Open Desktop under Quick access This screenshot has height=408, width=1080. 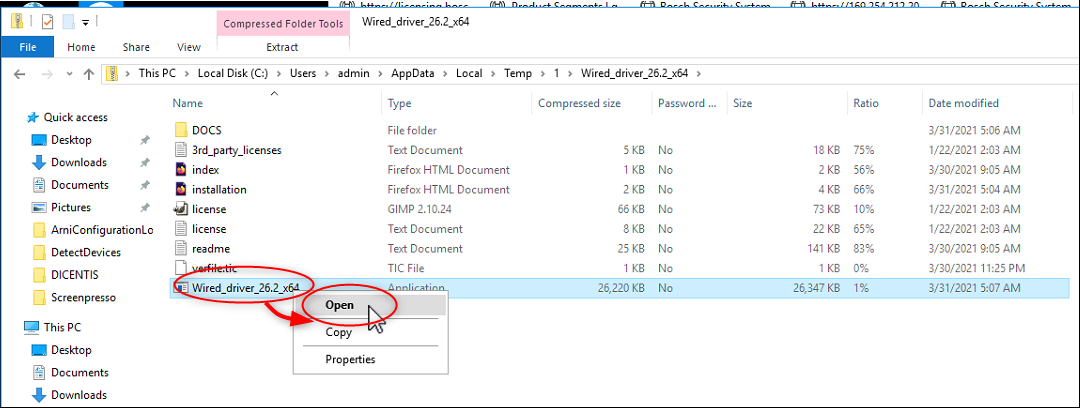(70, 140)
